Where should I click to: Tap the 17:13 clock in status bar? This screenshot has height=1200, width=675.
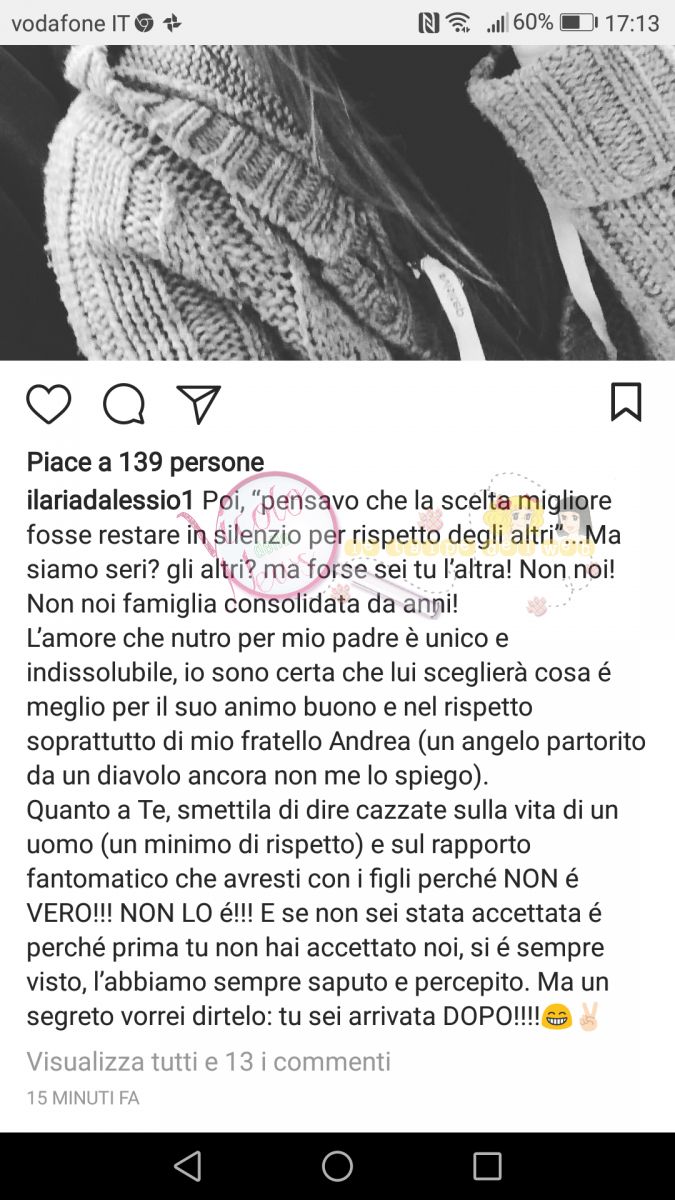coord(632,22)
